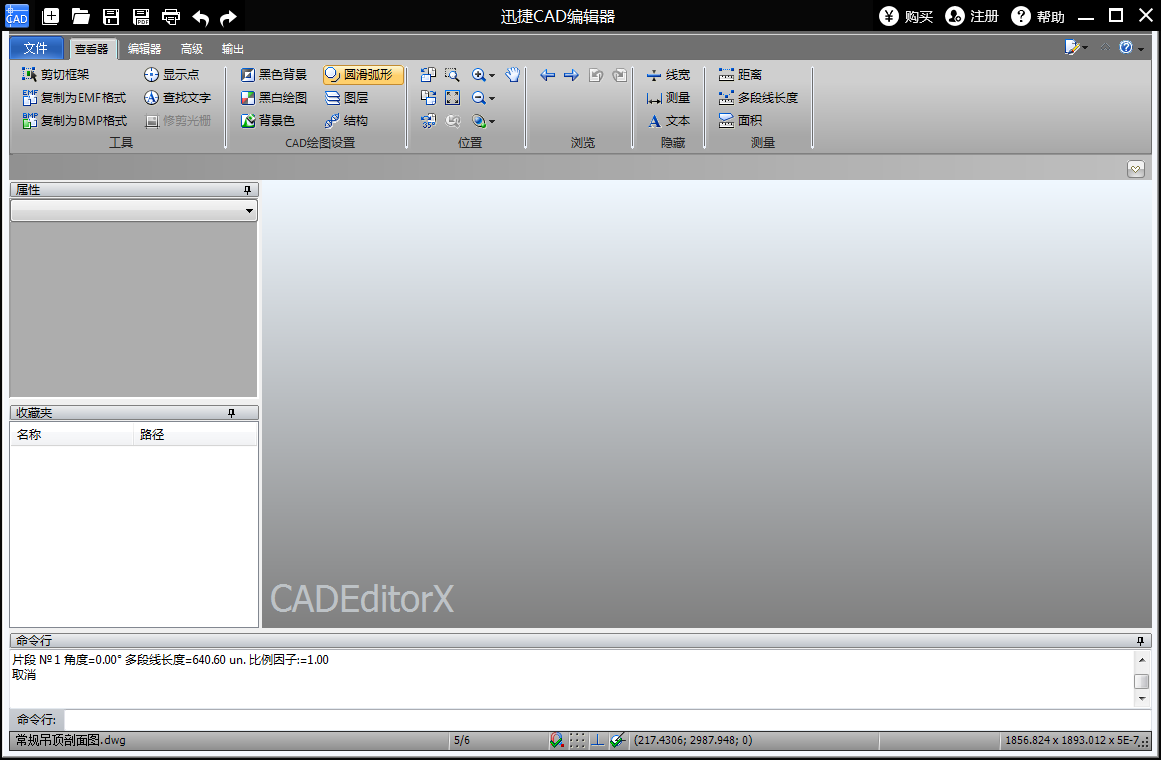Switch to the 编辑器 ribbon tab
1161x760 pixels.
tap(144, 49)
